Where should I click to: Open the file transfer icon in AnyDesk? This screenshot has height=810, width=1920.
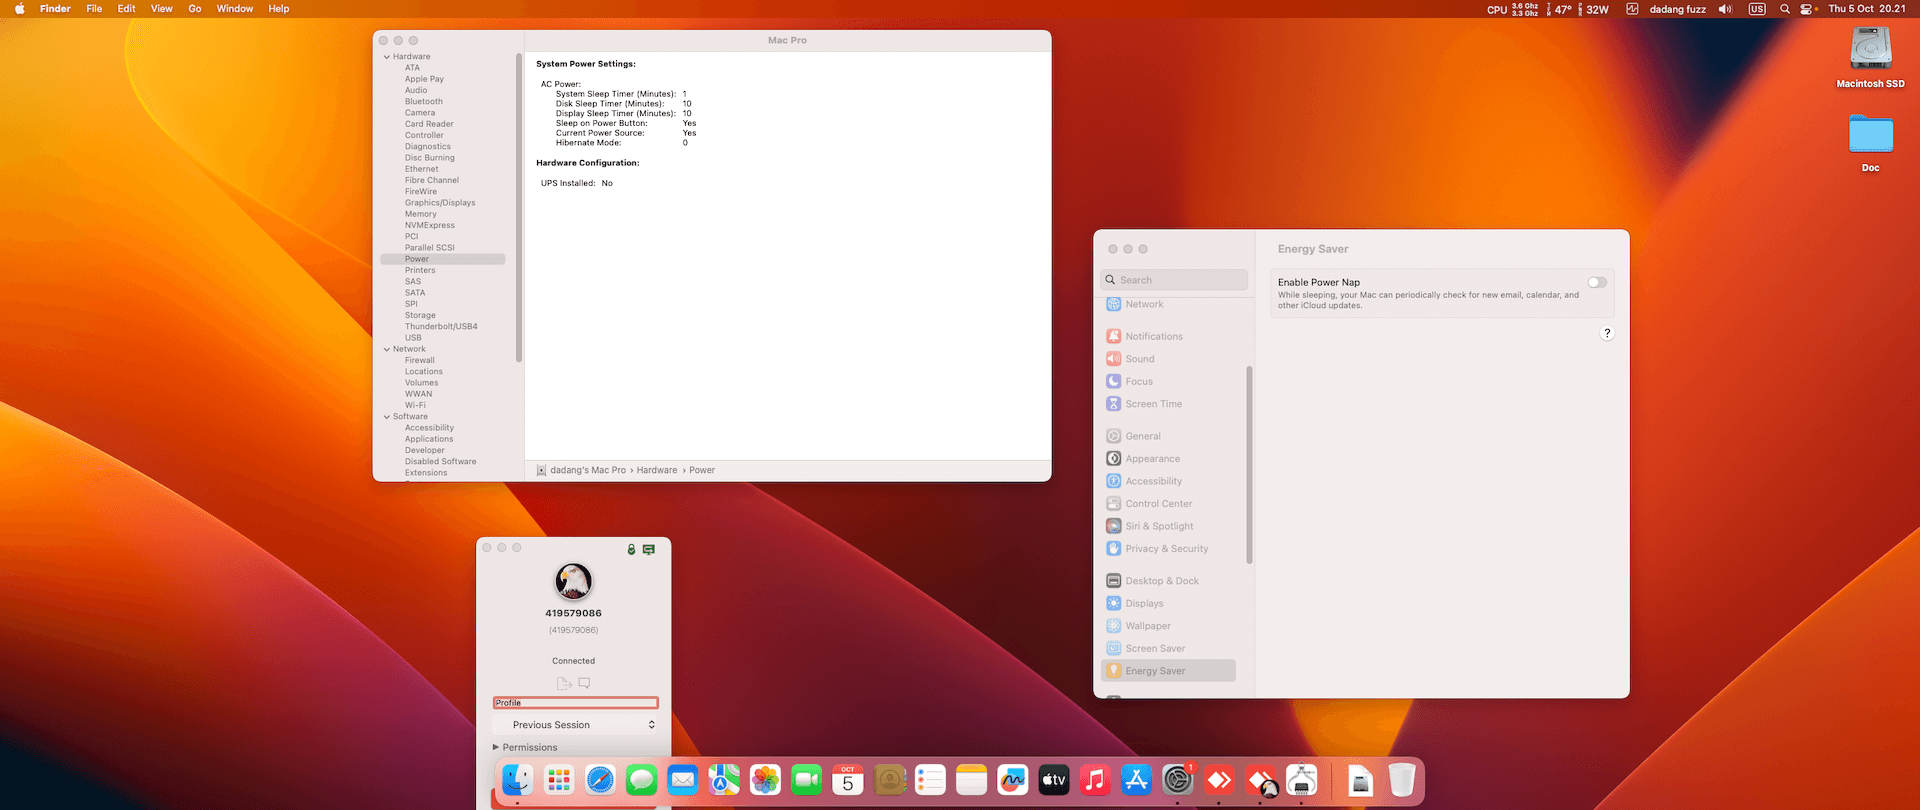564,683
